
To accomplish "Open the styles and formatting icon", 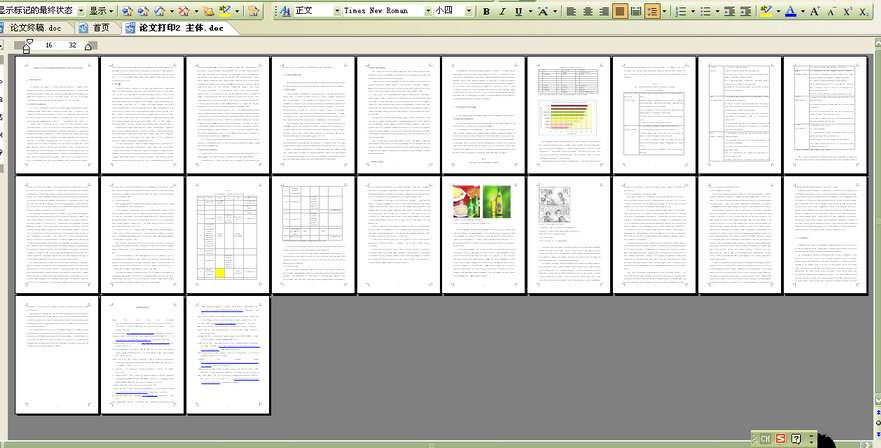I will (x=285, y=11).
